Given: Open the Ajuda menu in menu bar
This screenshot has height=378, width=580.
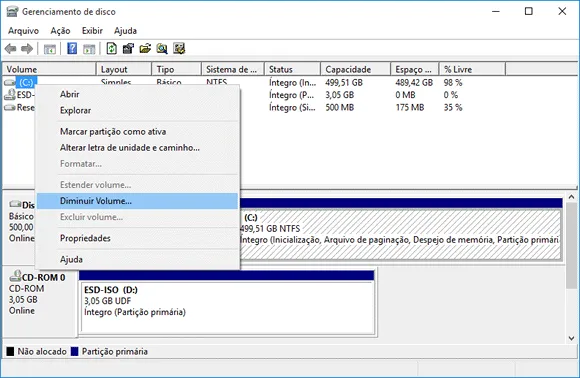Looking at the screenshot, I should (x=125, y=31).
